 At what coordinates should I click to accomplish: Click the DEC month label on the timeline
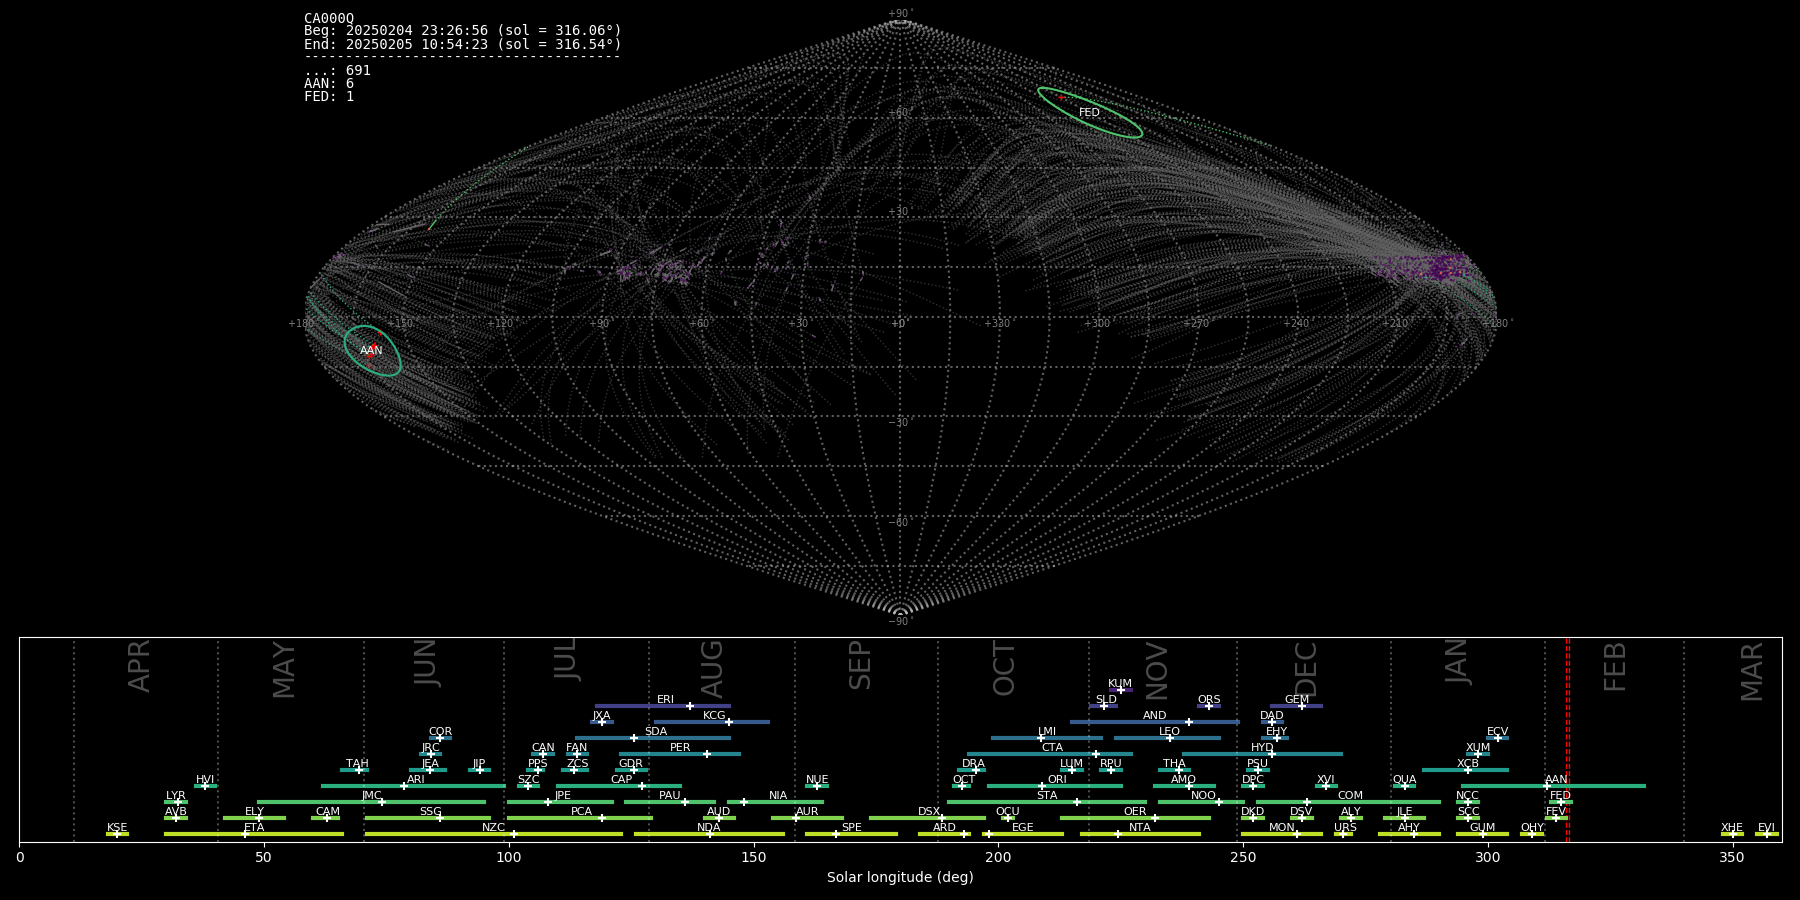pos(1306,669)
